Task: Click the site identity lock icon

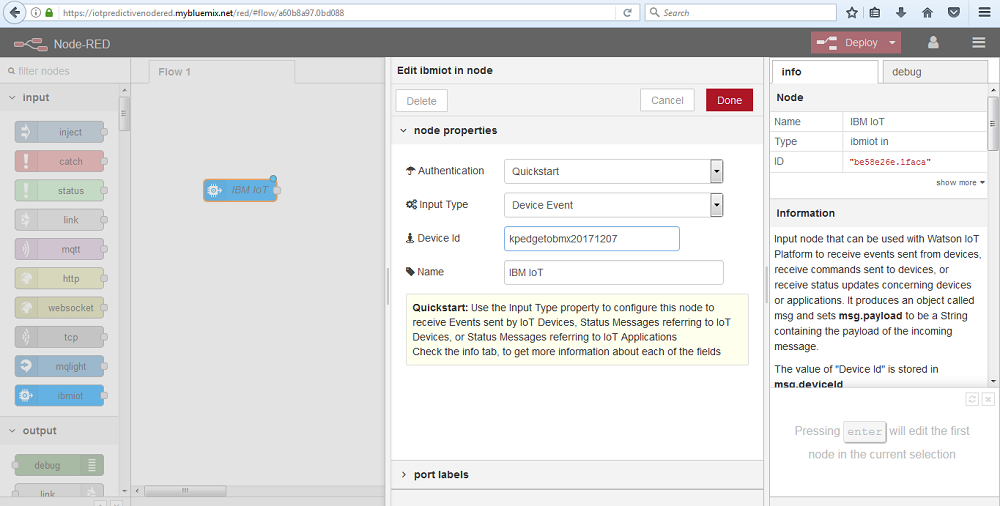Action: point(49,13)
